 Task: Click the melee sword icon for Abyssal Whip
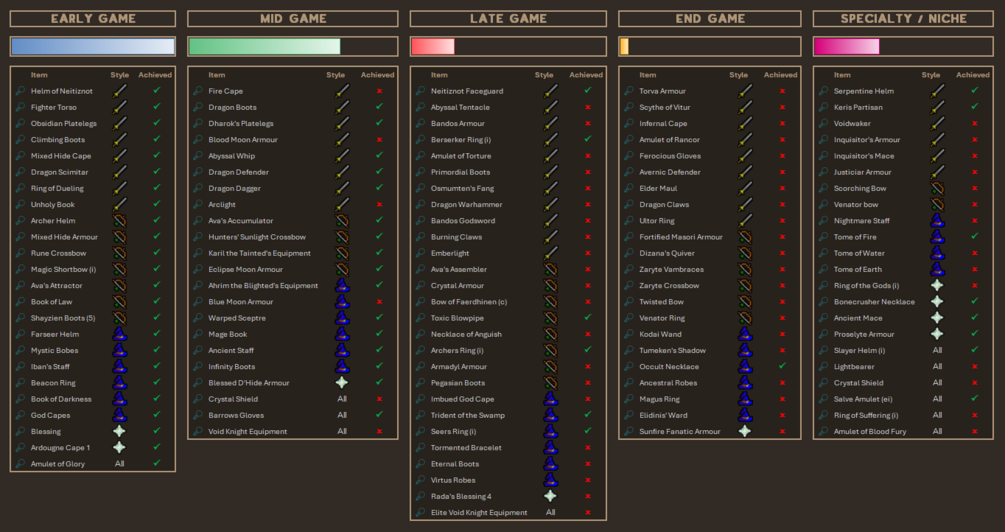(x=342, y=156)
